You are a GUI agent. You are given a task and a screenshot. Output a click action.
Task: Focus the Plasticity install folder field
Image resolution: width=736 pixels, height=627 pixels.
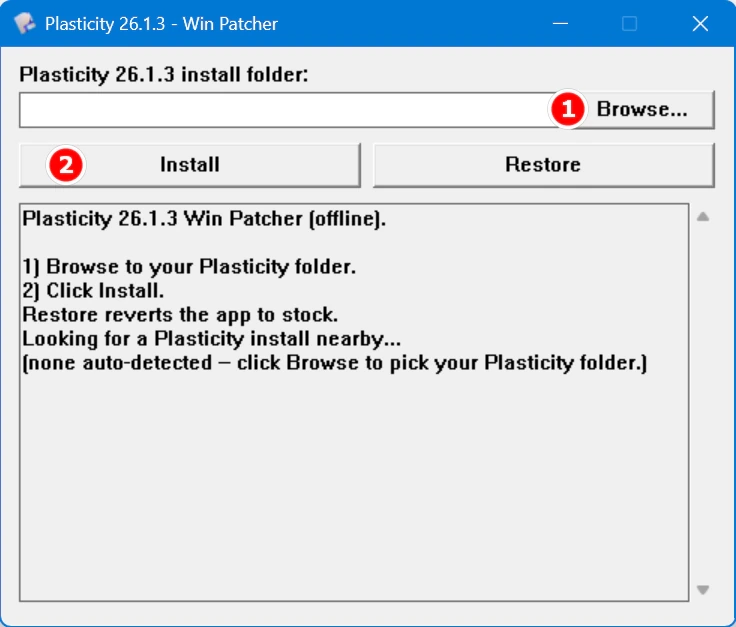tap(286, 110)
